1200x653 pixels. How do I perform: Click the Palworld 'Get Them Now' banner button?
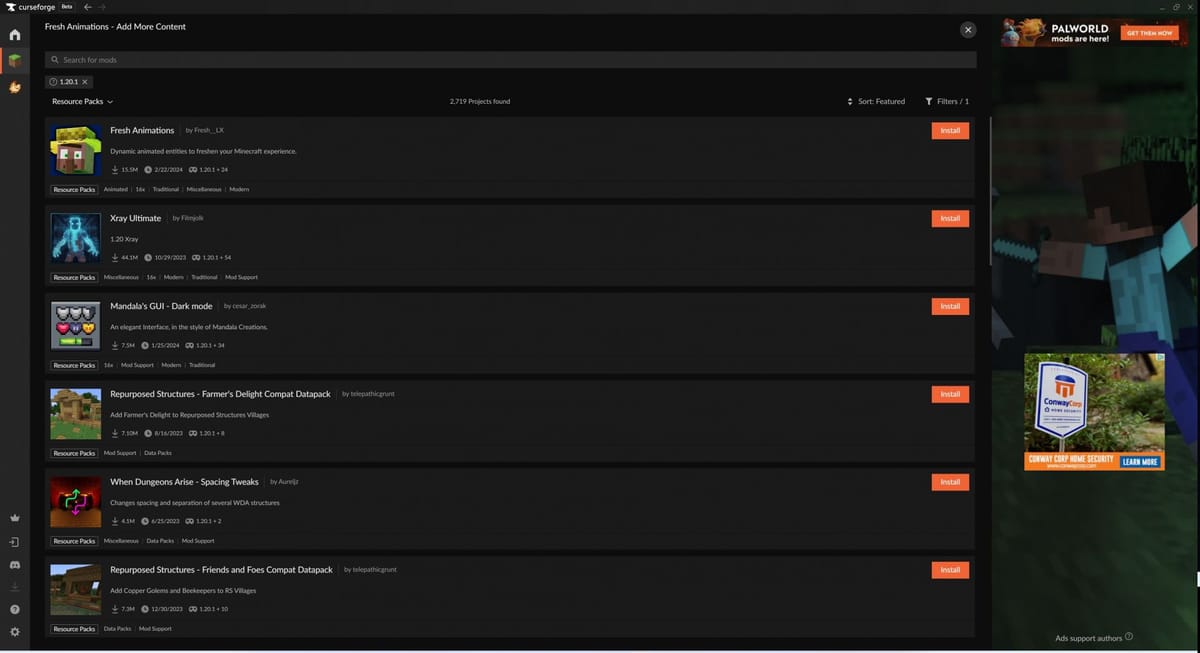click(1149, 33)
